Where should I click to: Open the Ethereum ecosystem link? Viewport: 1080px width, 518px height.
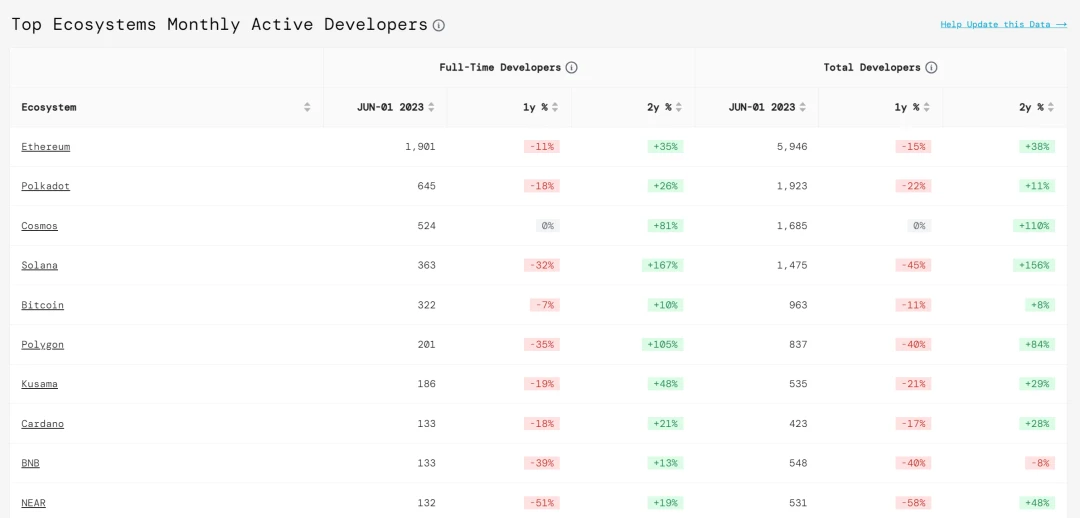click(x=46, y=147)
